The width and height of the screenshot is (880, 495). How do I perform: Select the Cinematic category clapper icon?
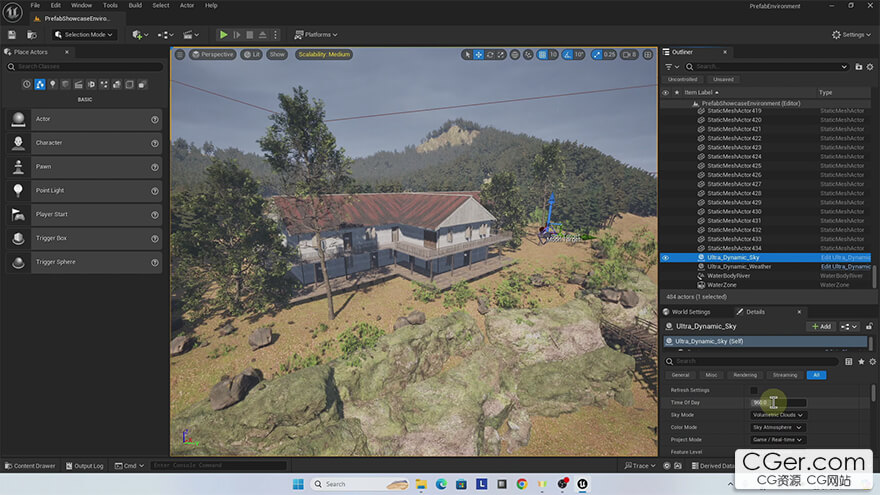[x=79, y=84]
